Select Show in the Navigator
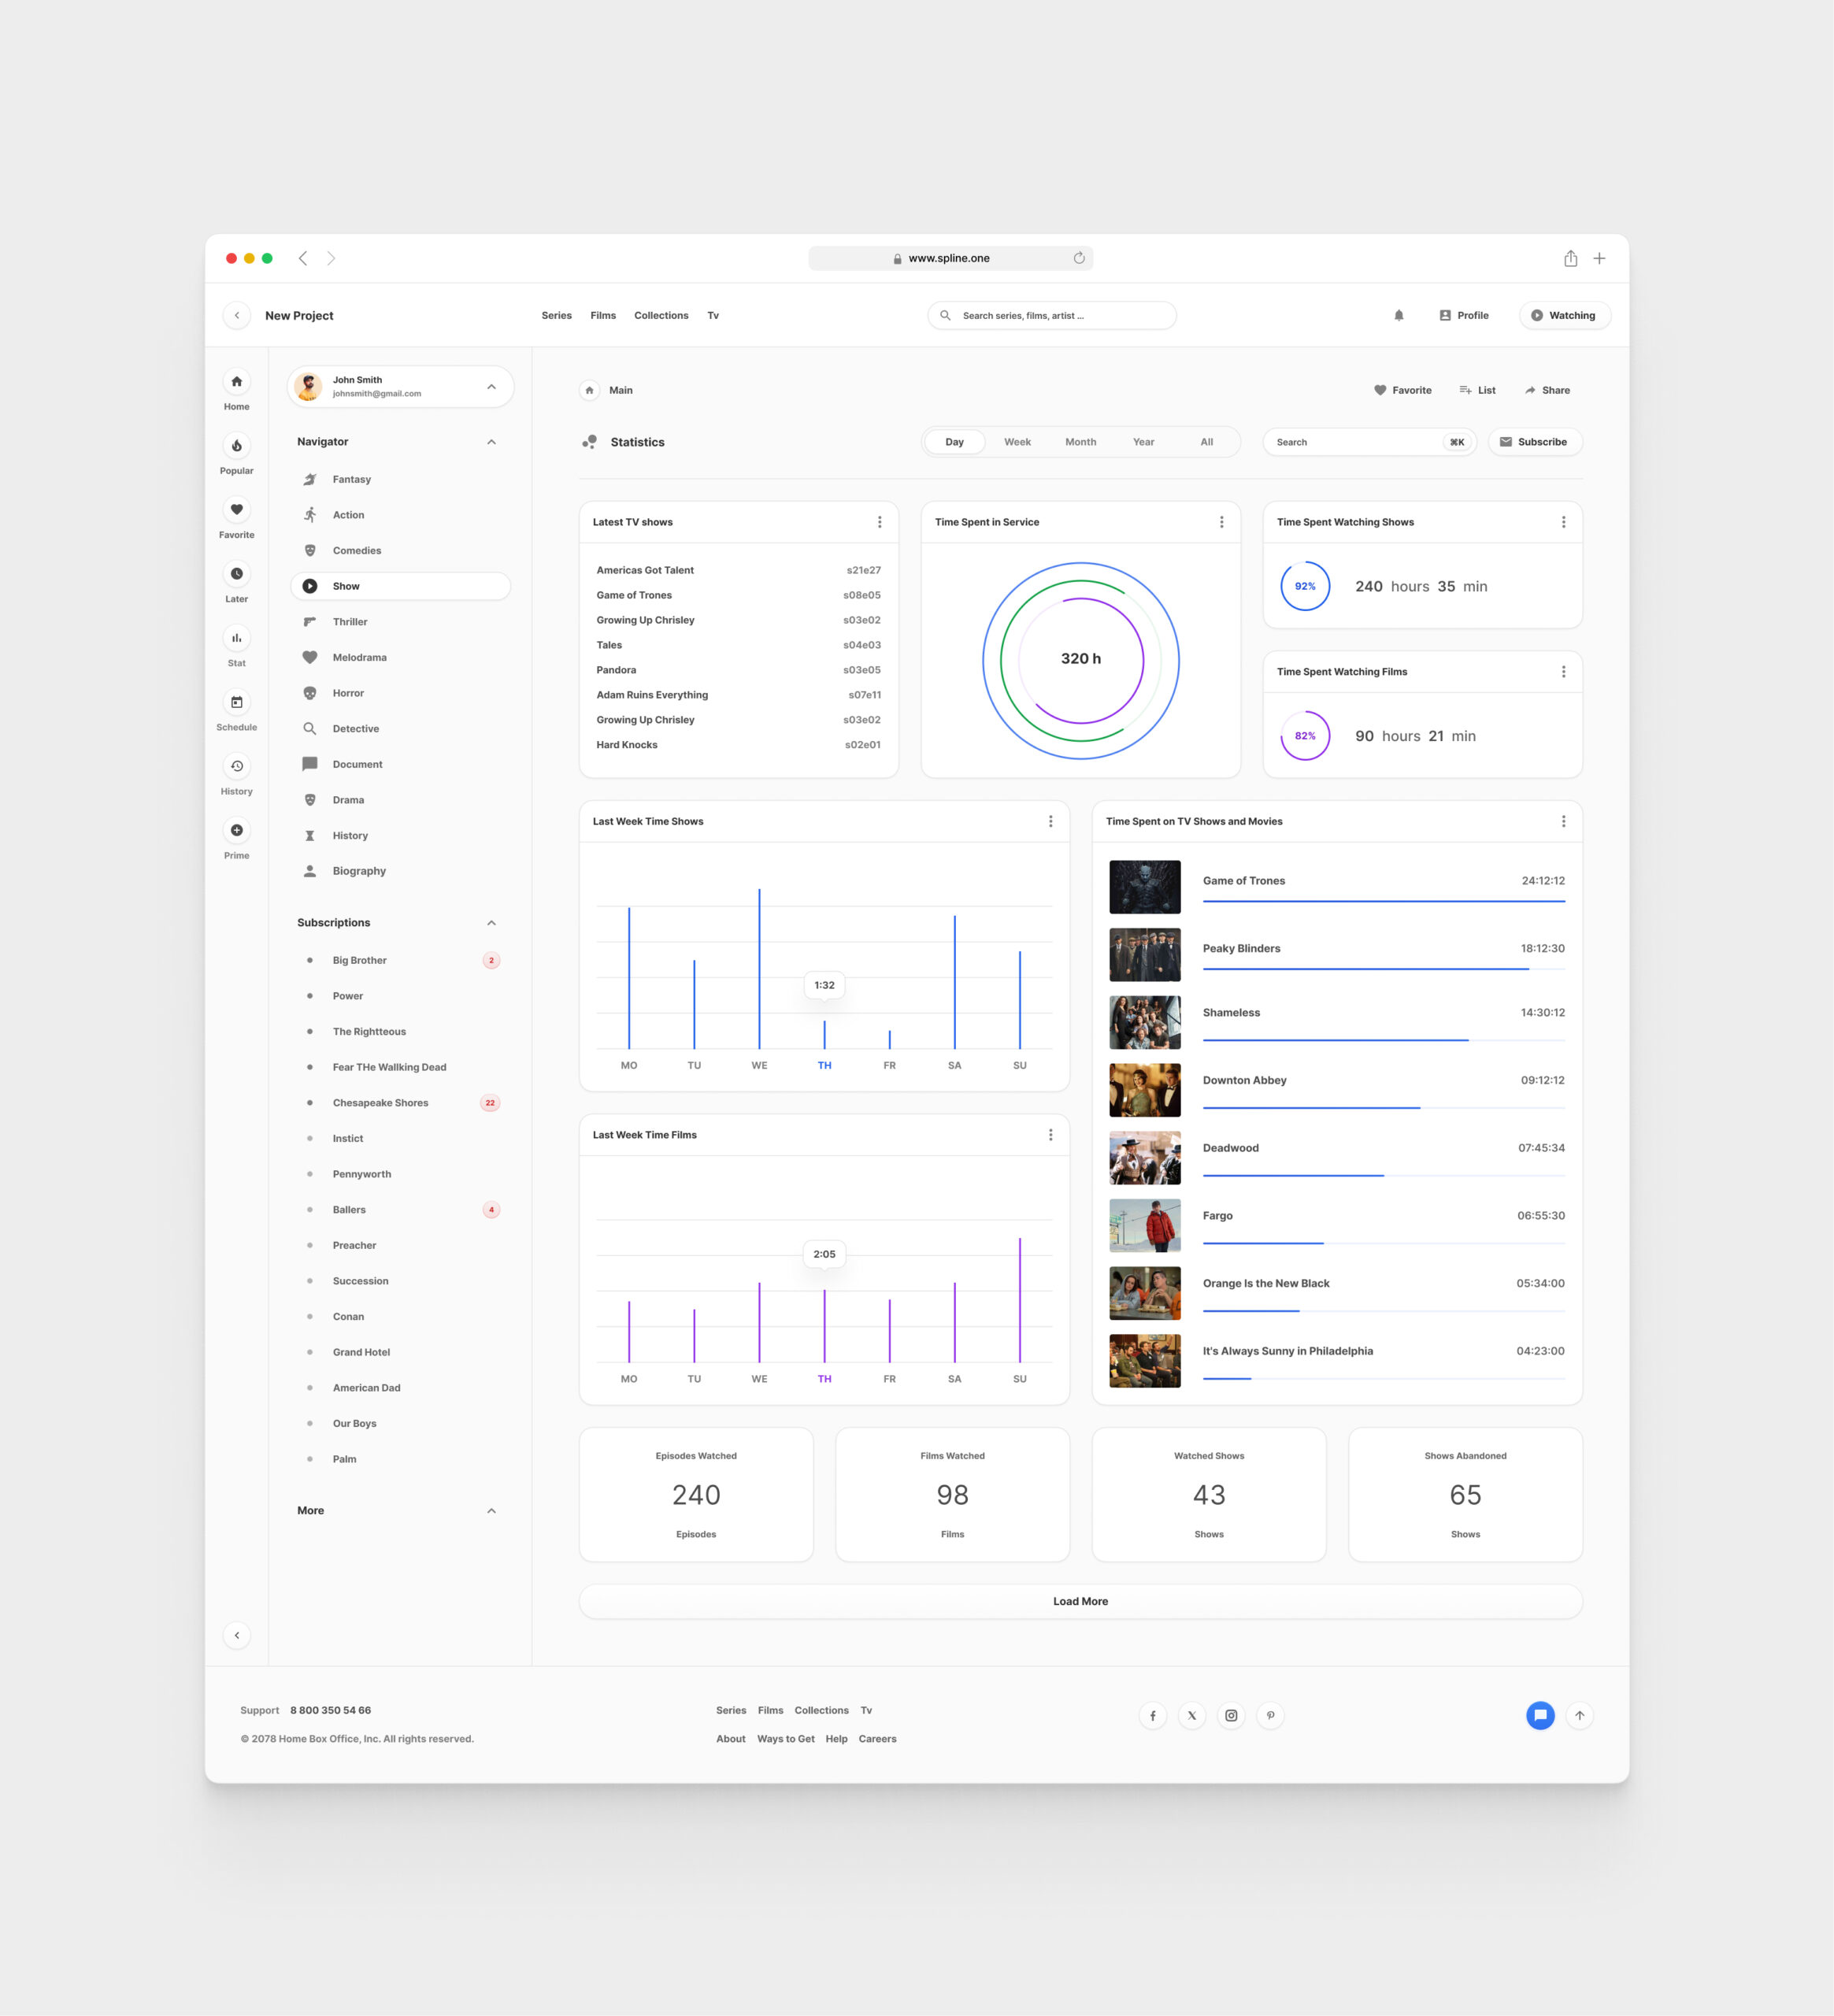The height and width of the screenshot is (2016, 1834). [399, 586]
